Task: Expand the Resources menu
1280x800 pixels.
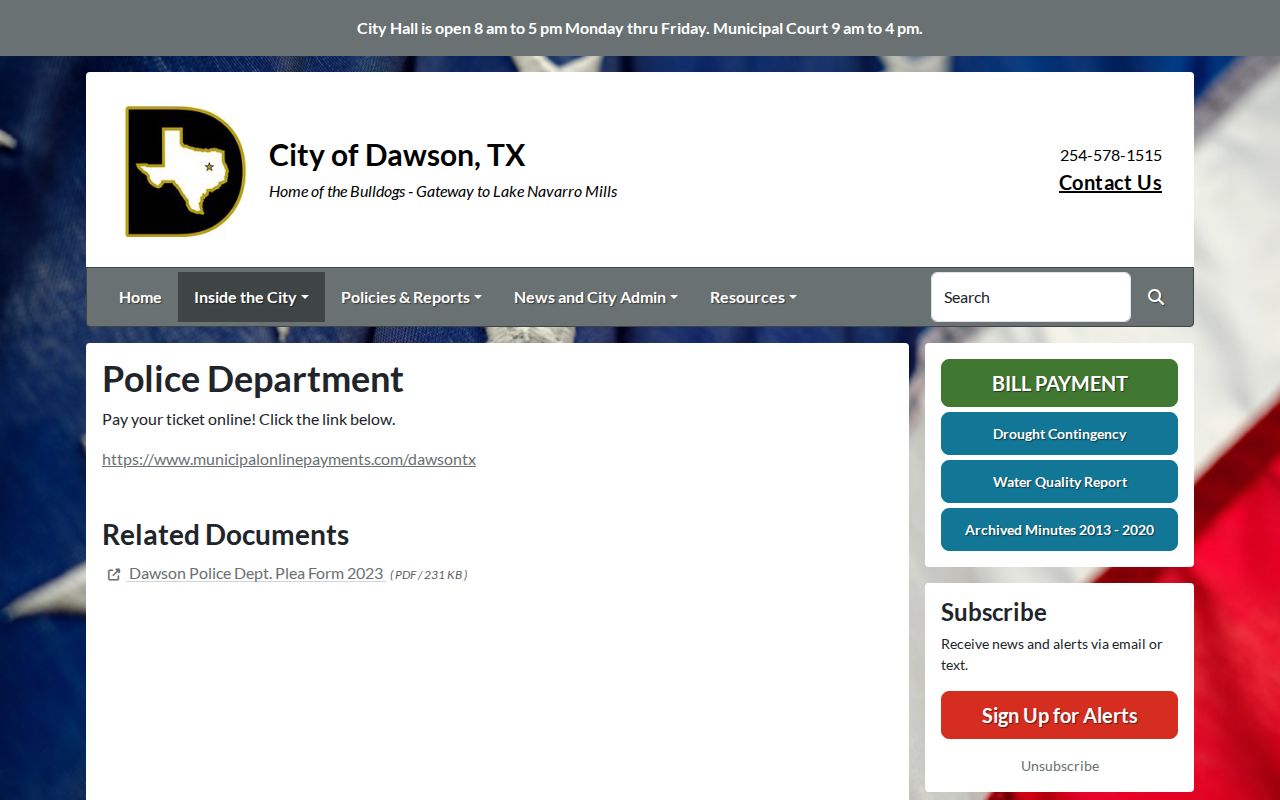Action: (x=753, y=297)
